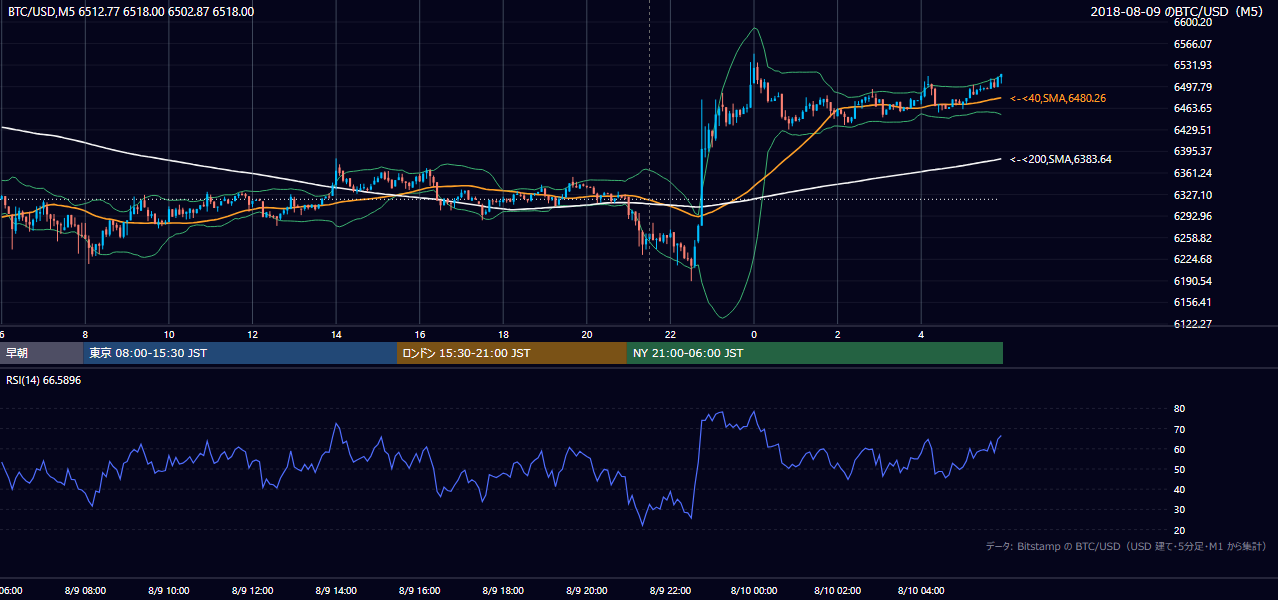
Task: Click price axis value 6463.65
Action: pyautogui.click(x=1193, y=108)
